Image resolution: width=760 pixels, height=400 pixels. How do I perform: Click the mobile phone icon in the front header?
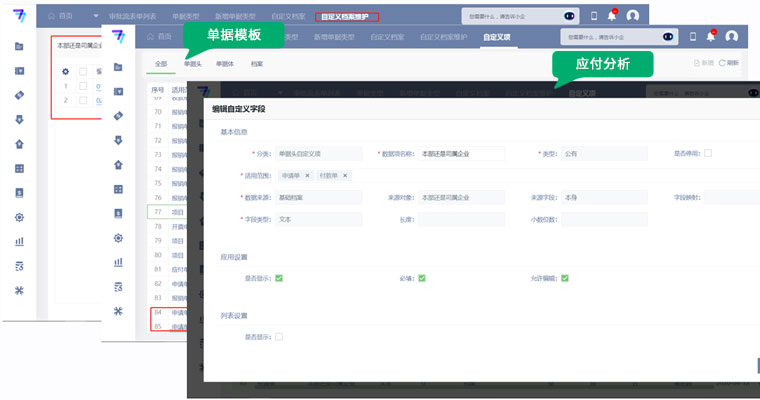(x=693, y=36)
